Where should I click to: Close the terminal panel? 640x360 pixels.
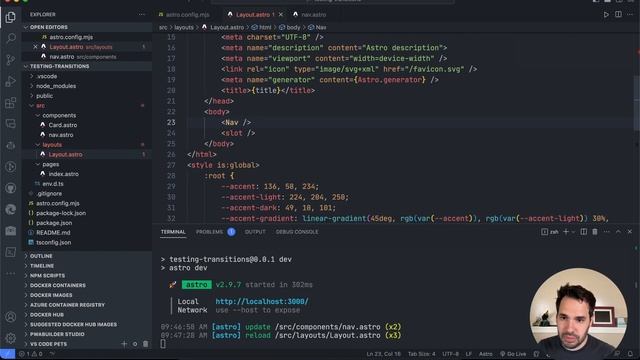630,232
